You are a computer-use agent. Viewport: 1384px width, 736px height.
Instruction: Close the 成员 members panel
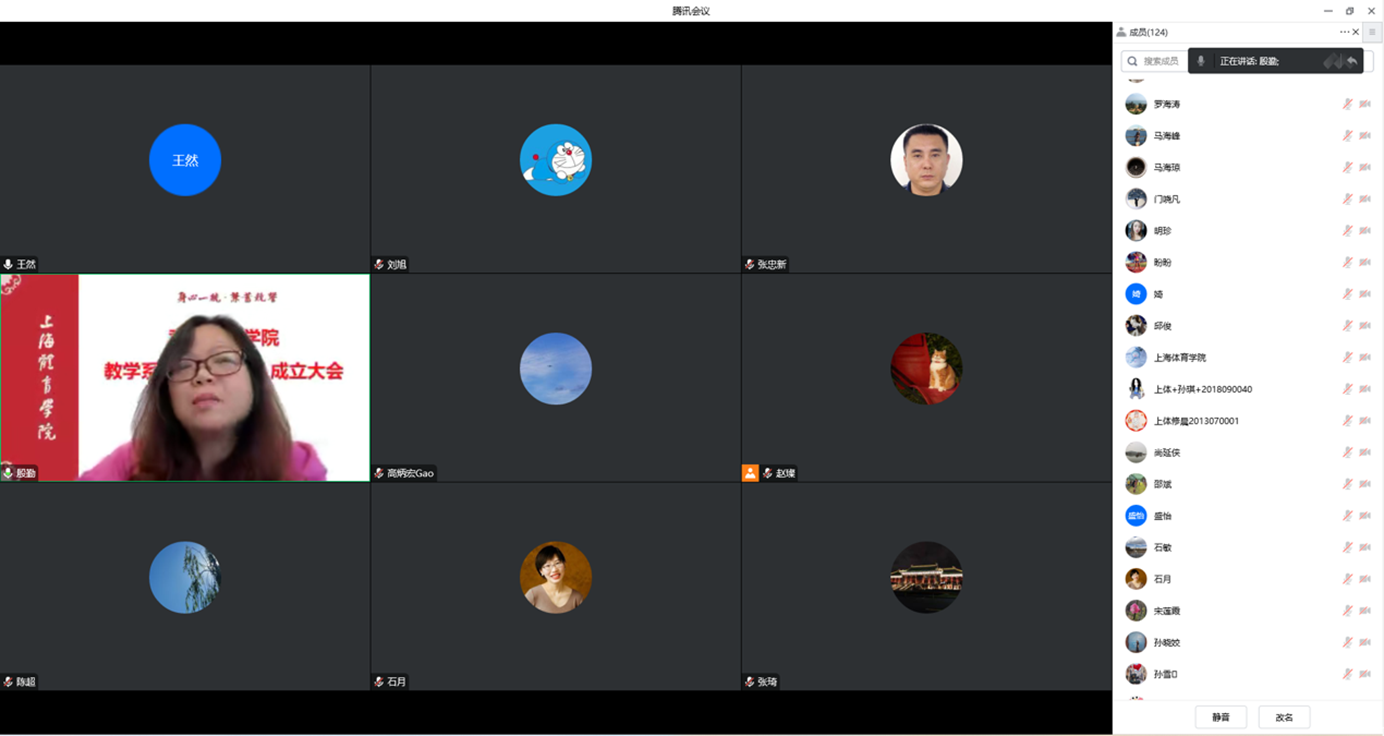(1356, 32)
